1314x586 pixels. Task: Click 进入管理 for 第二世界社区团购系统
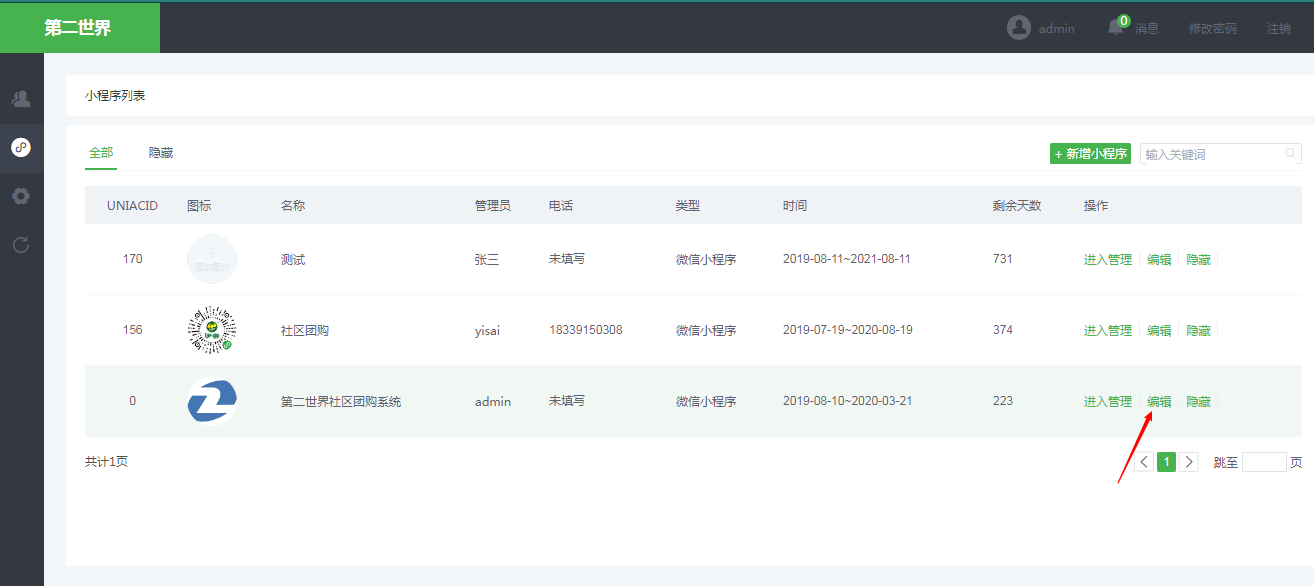click(x=1108, y=402)
